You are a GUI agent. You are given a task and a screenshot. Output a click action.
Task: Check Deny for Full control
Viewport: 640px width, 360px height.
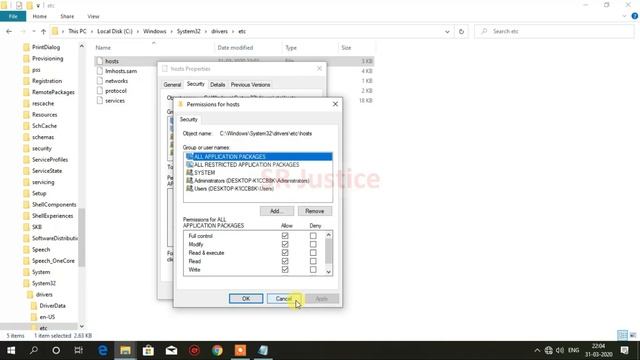[x=313, y=236]
